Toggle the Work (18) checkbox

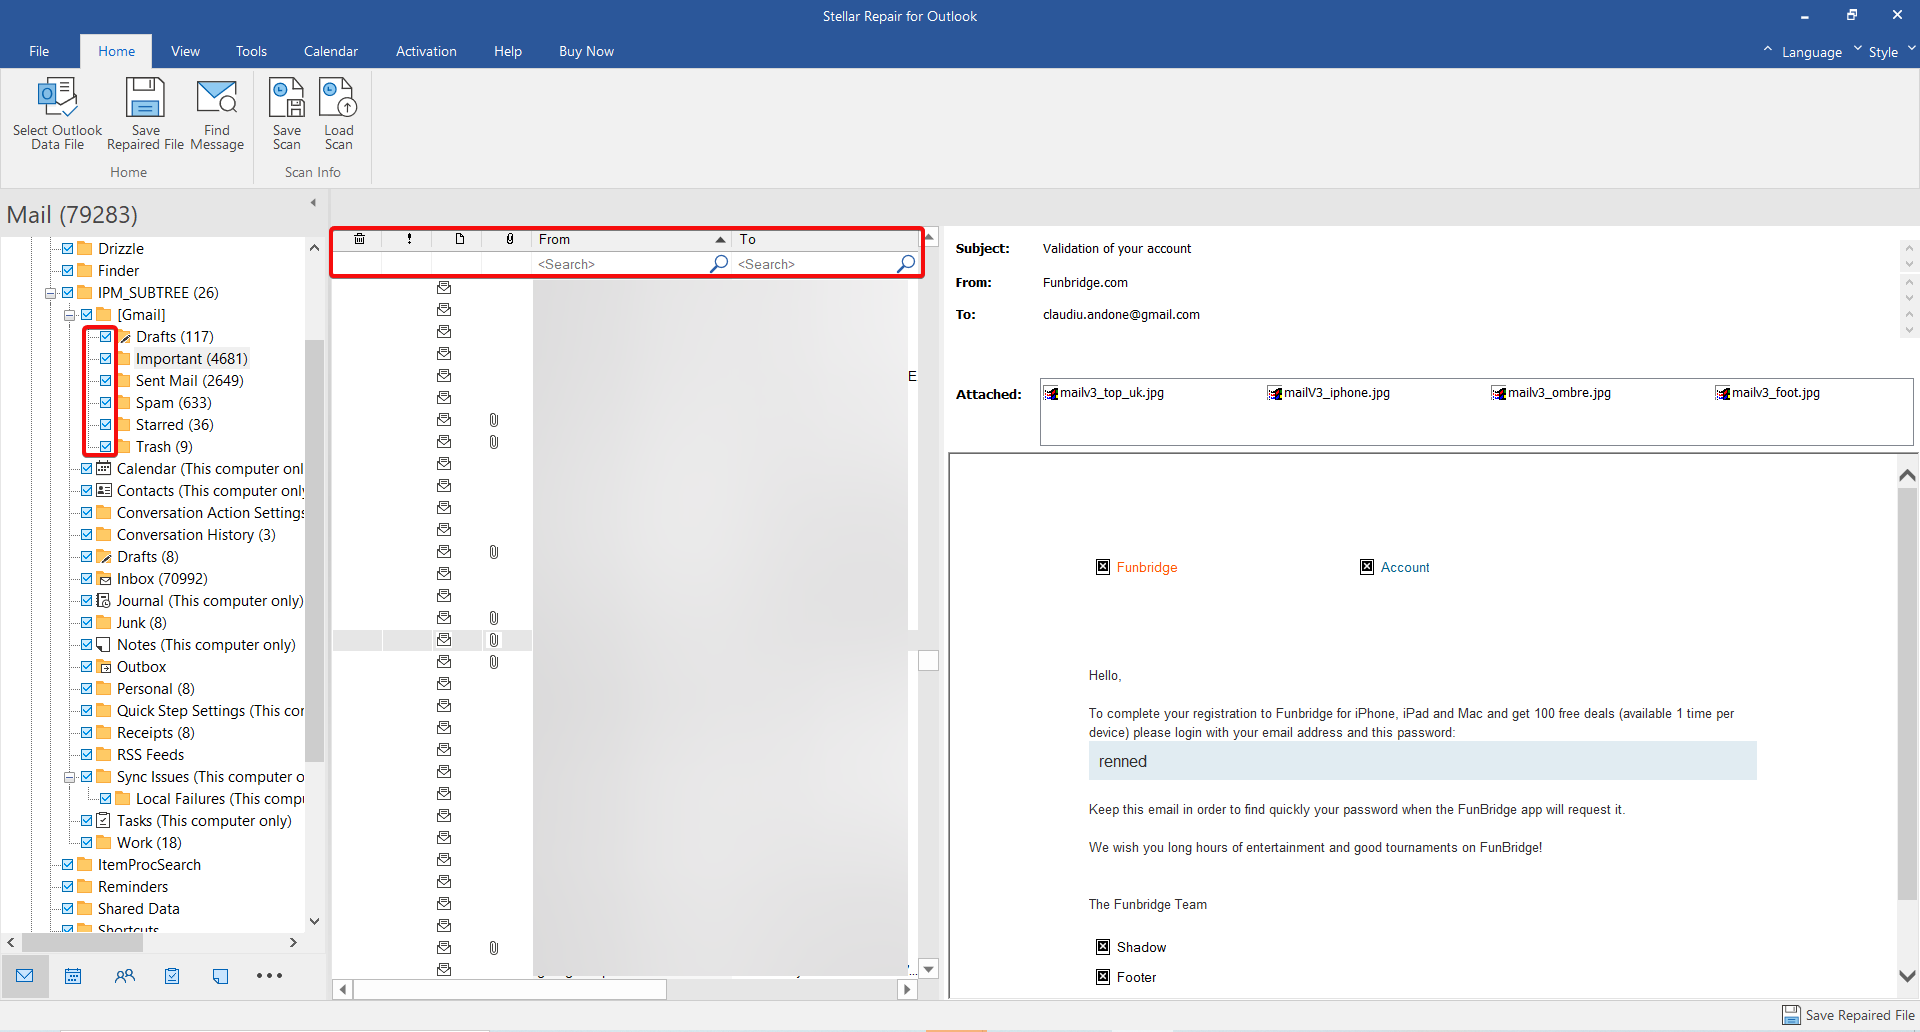click(87, 843)
